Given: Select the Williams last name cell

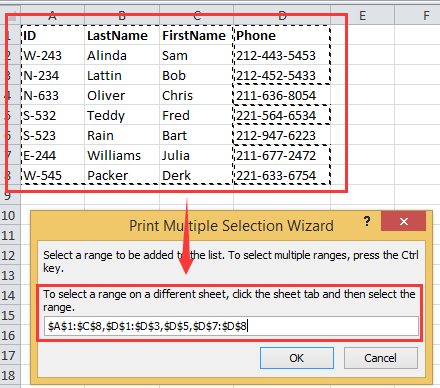Looking at the screenshot, I should click(x=122, y=155).
